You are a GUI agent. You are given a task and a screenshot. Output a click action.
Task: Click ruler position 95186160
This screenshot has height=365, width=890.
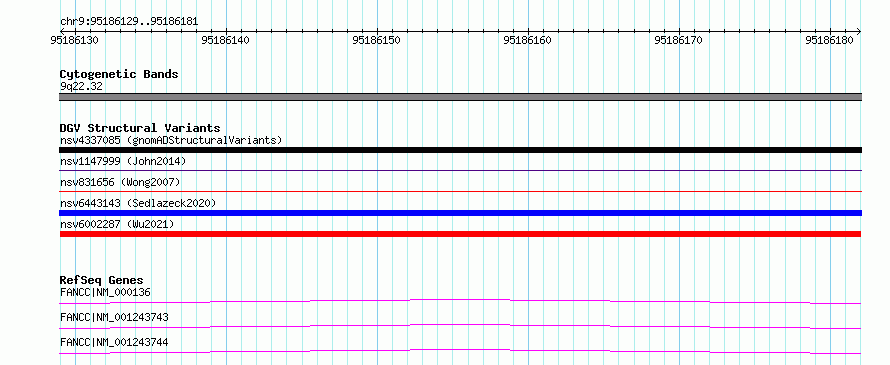(528, 40)
